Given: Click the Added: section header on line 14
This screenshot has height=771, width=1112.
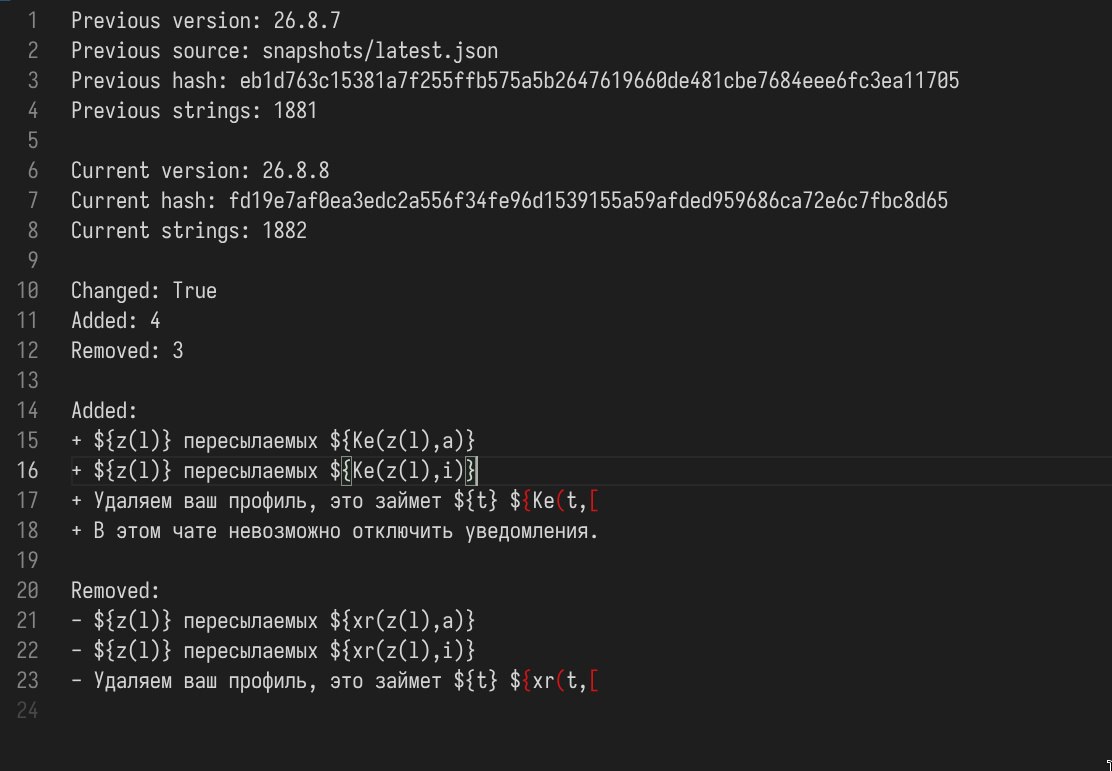Looking at the screenshot, I should pyautogui.click(x=104, y=411).
